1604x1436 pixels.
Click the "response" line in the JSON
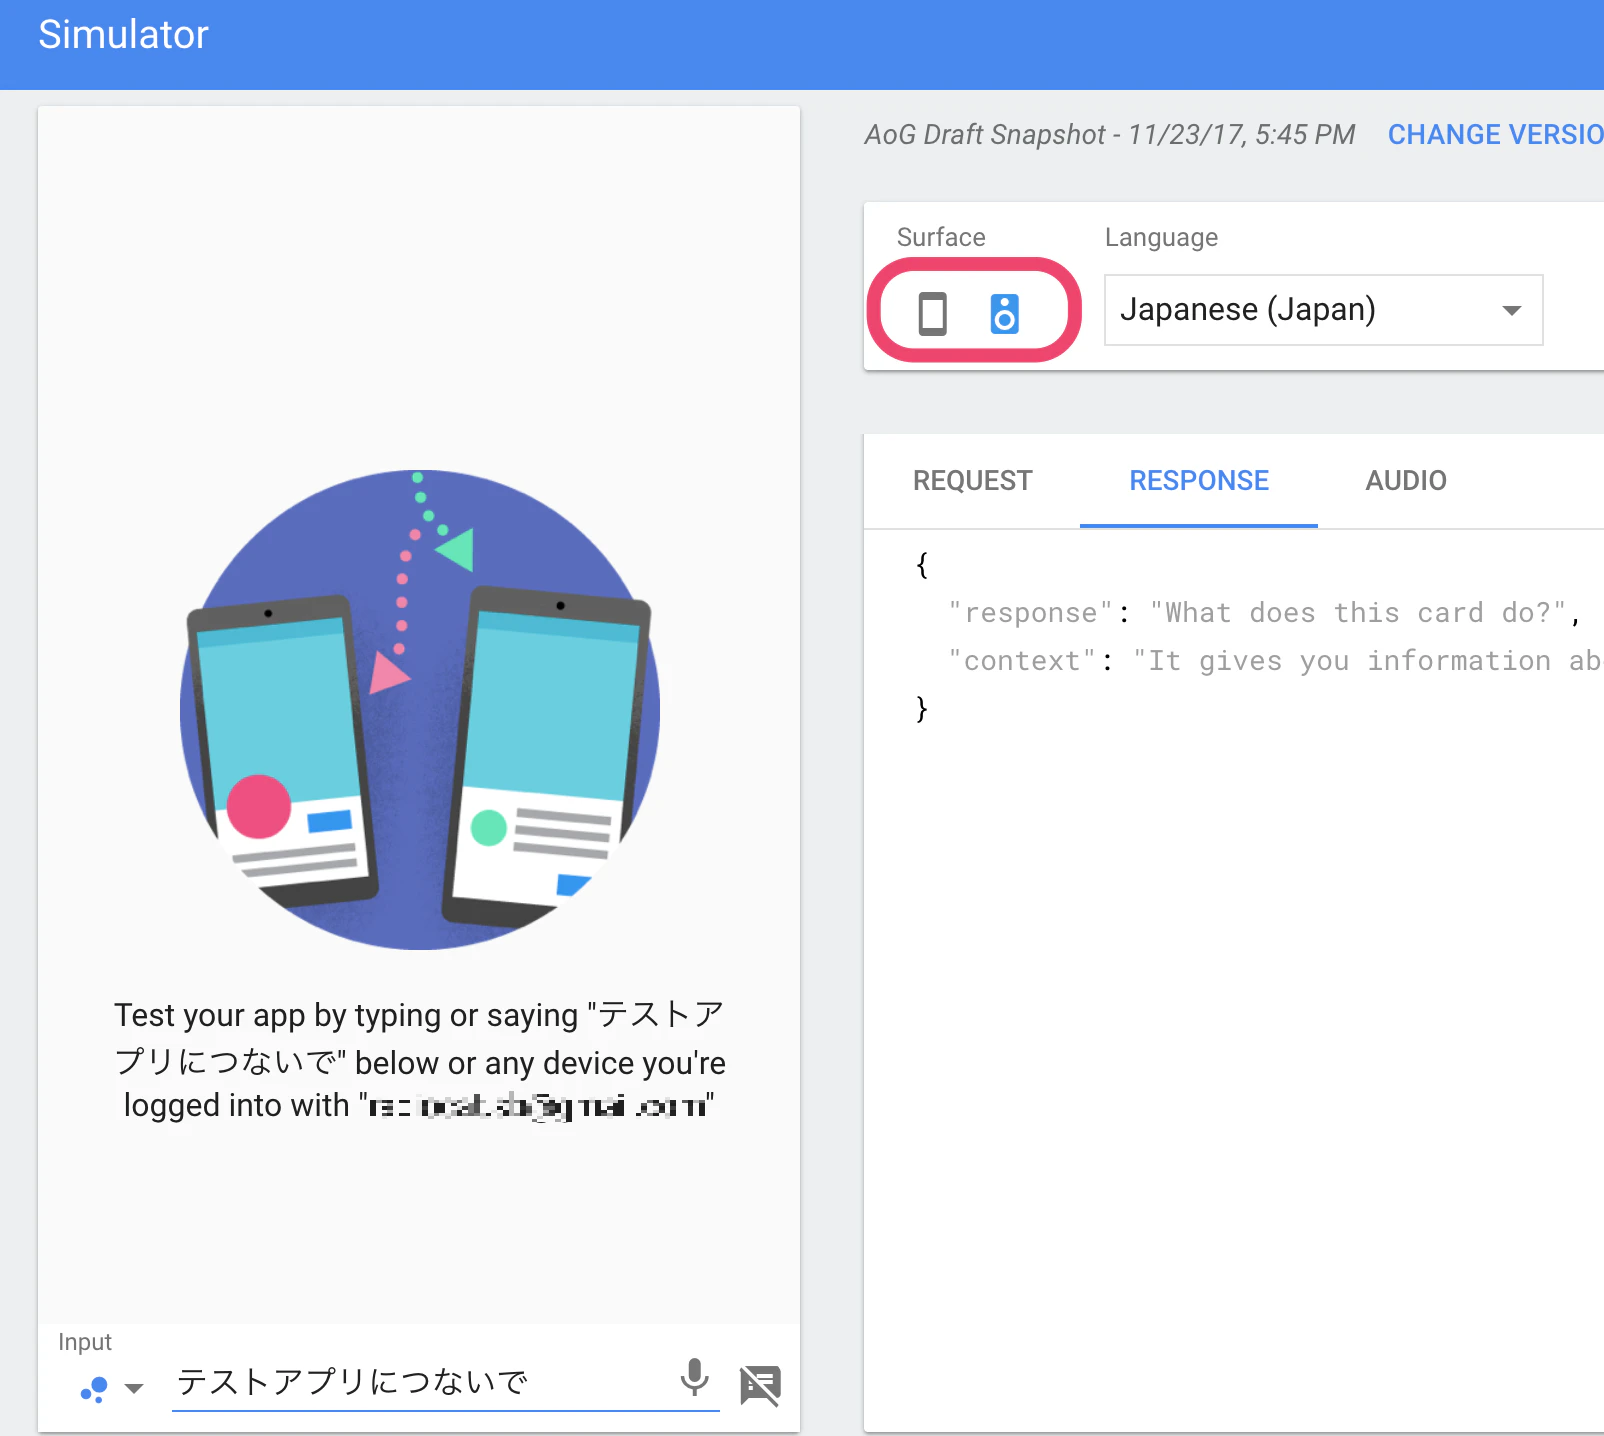[1264, 612]
